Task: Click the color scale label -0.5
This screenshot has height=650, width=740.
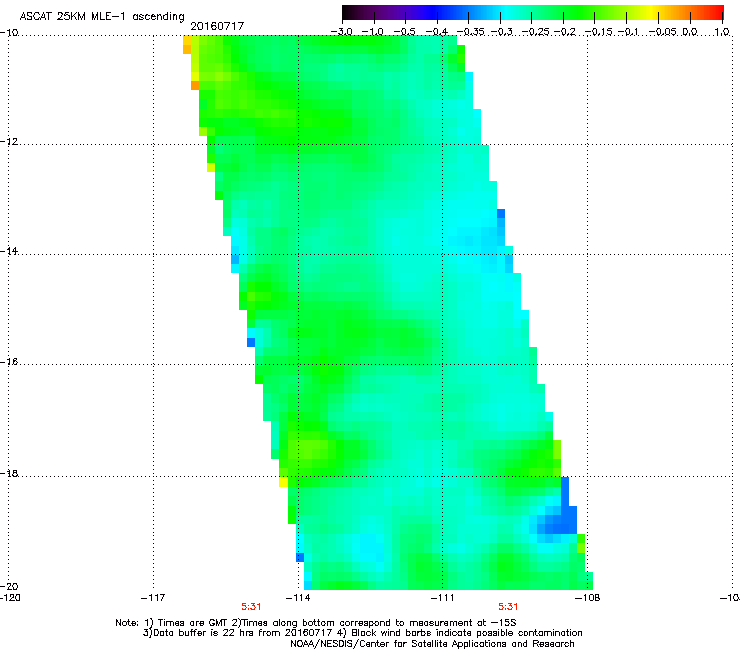Action: (x=405, y=32)
